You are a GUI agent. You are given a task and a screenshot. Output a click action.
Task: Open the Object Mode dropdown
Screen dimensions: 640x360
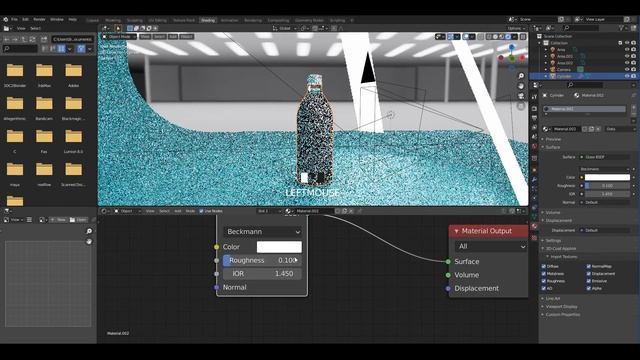119,36
